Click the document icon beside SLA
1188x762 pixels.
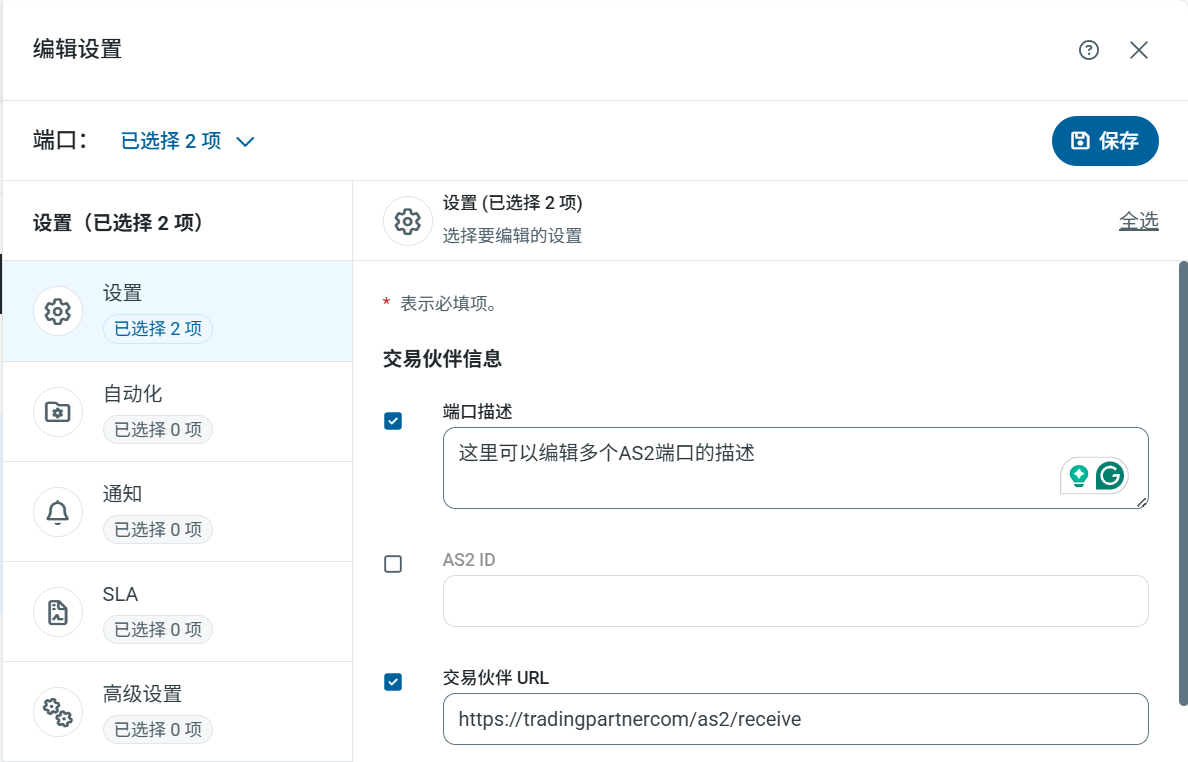pyautogui.click(x=58, y=612)
